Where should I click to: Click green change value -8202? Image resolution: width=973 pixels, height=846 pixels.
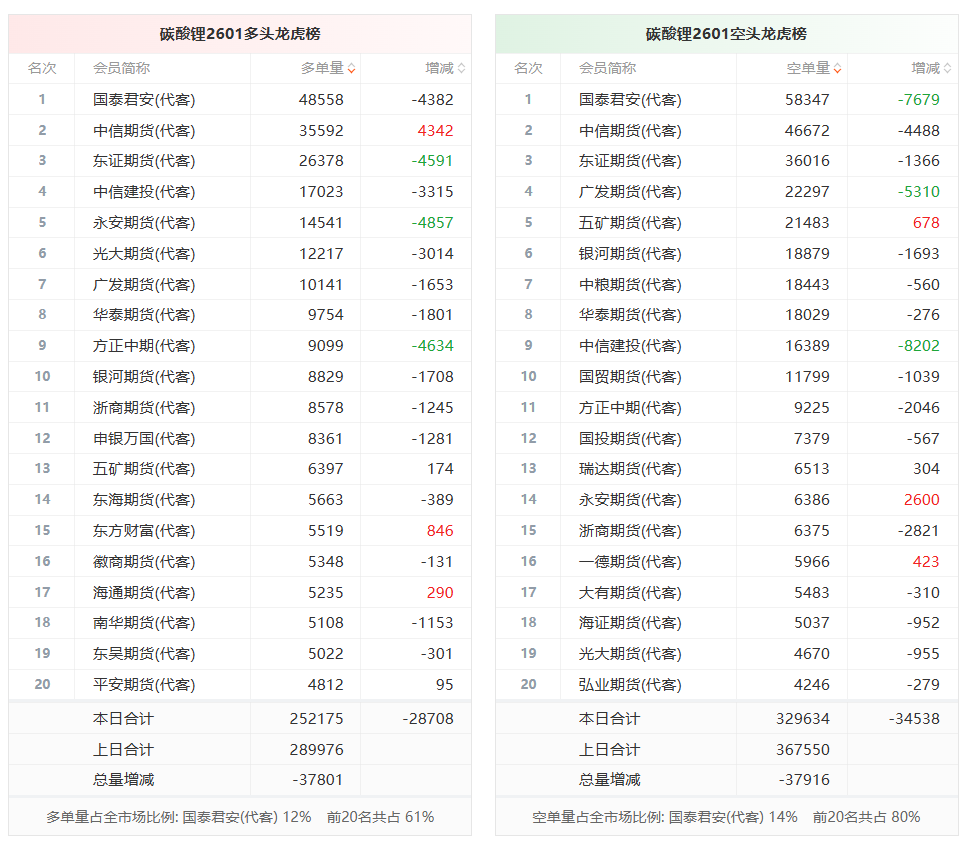tap(918, 346)
